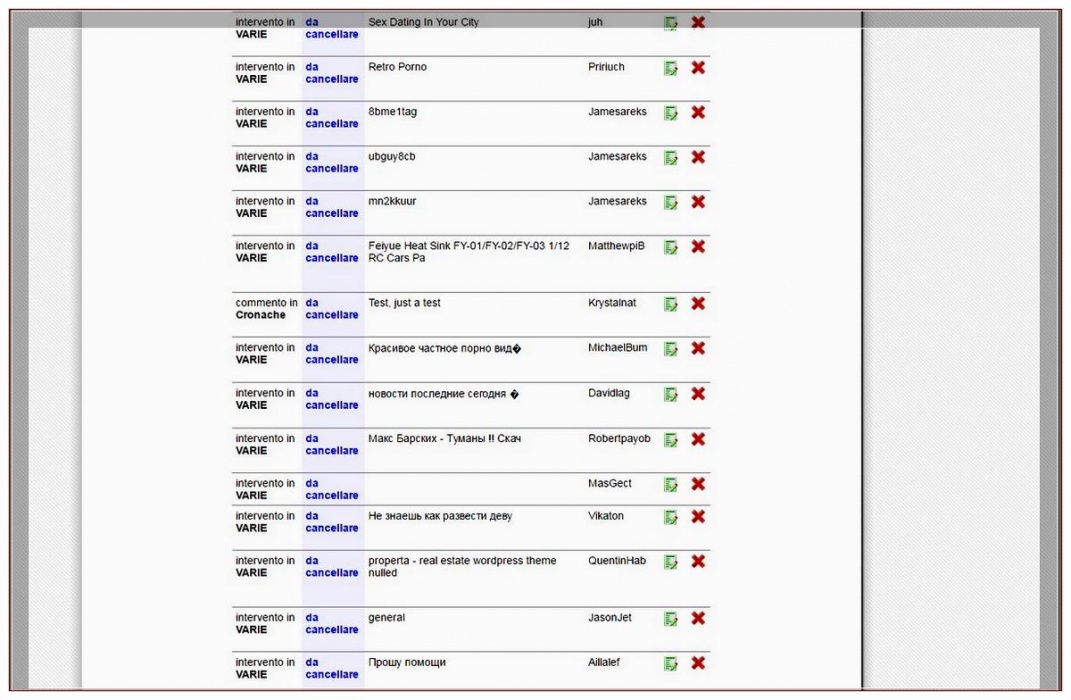
Task: Click the username 'Vikaton'
Action: (606, 516)
